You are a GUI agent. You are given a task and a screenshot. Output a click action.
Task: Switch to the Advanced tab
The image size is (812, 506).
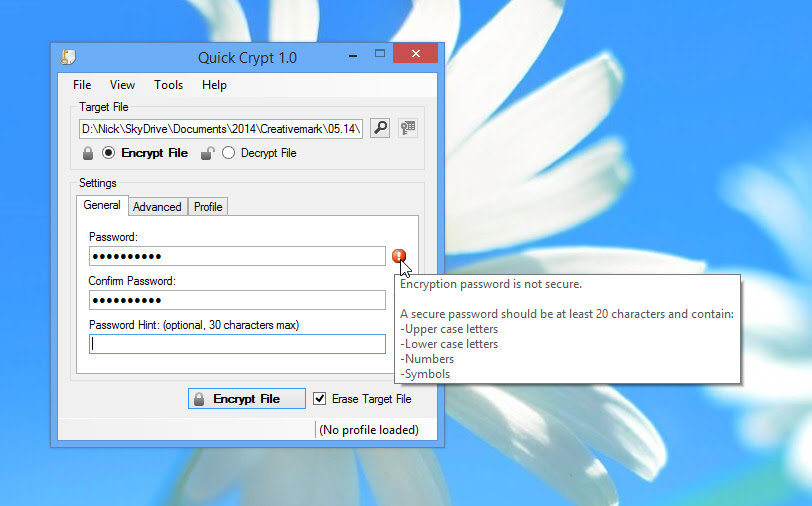tap(157, 207)
